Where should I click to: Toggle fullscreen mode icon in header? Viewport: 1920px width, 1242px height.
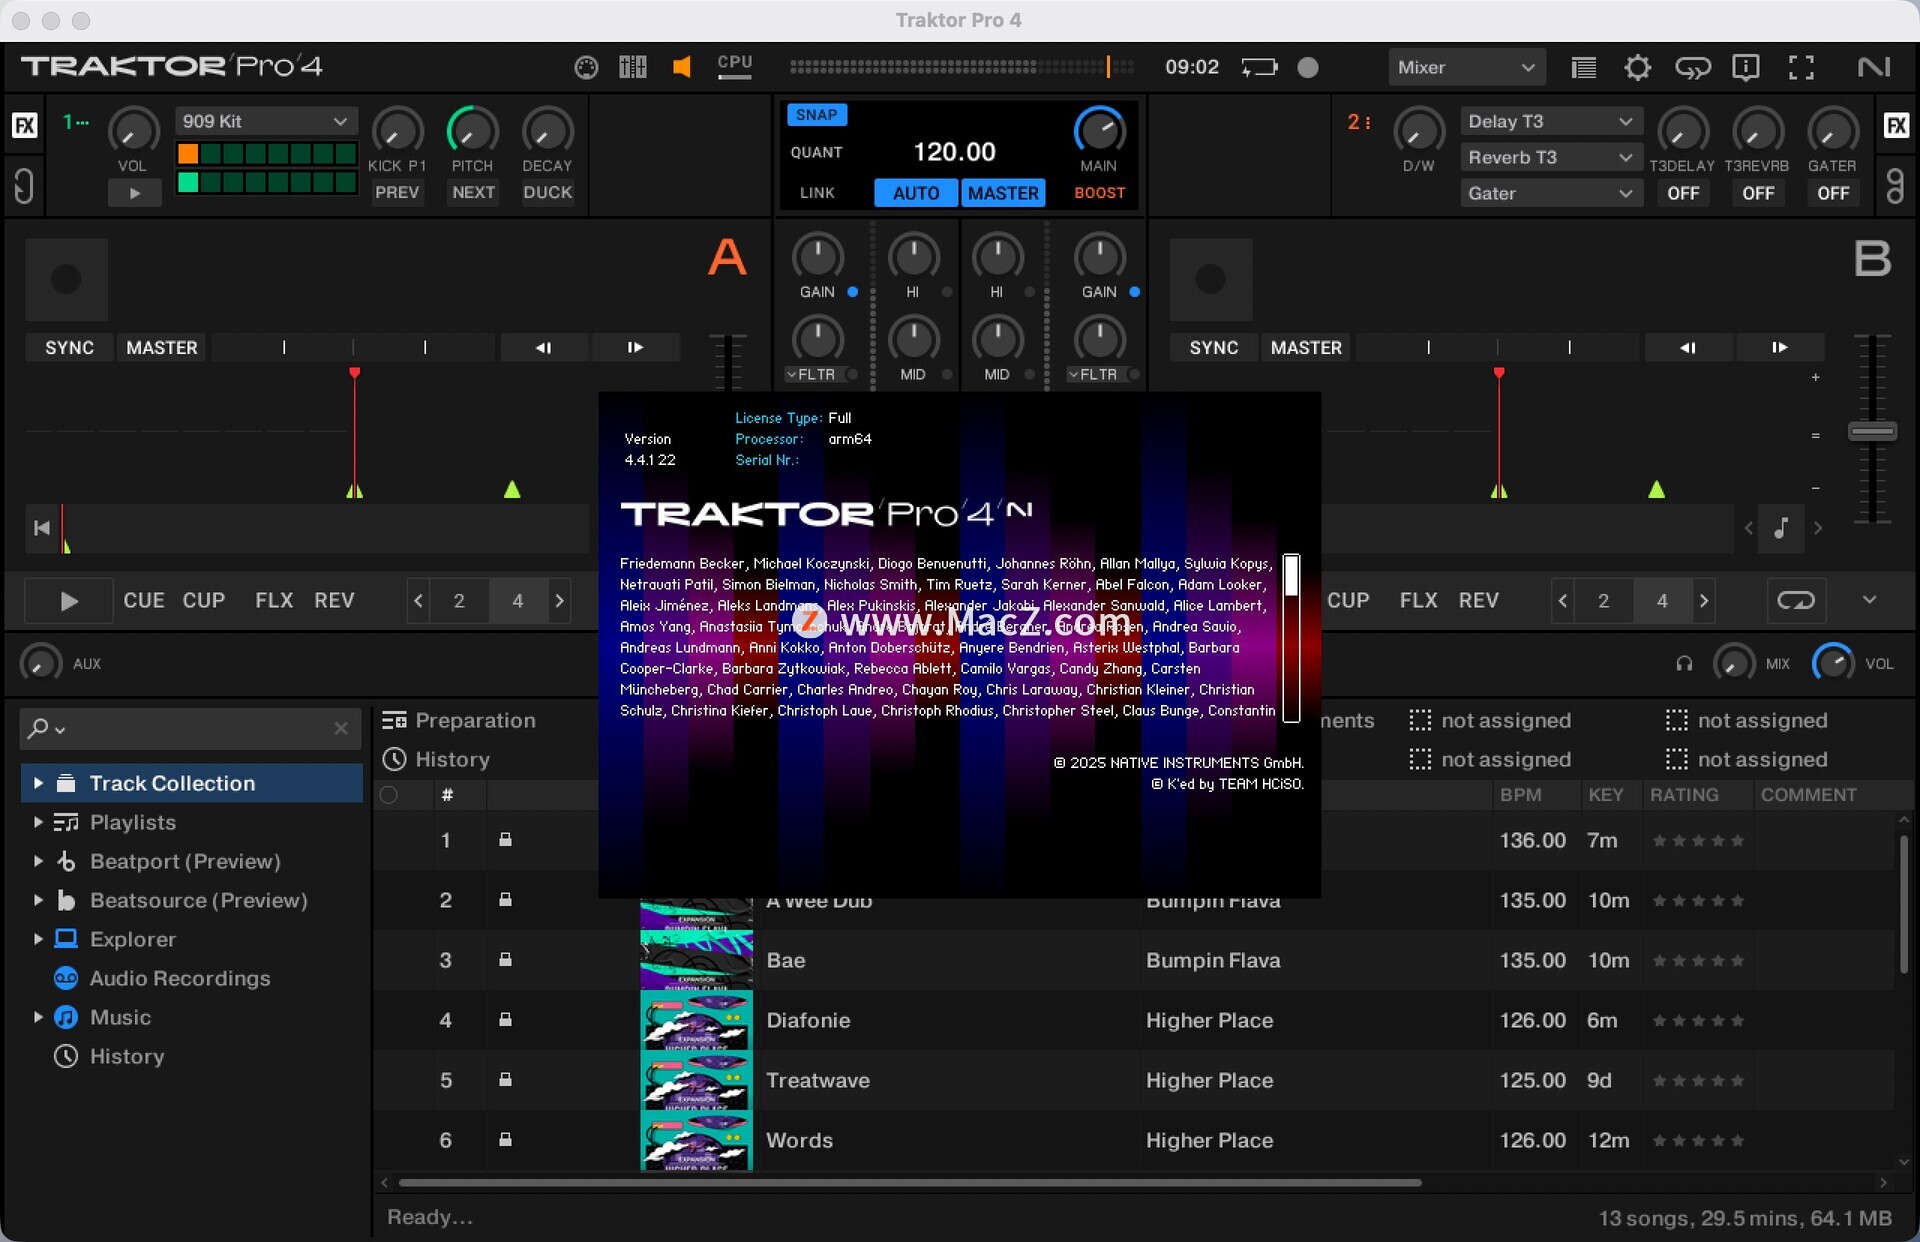(x=1800, y=67)
